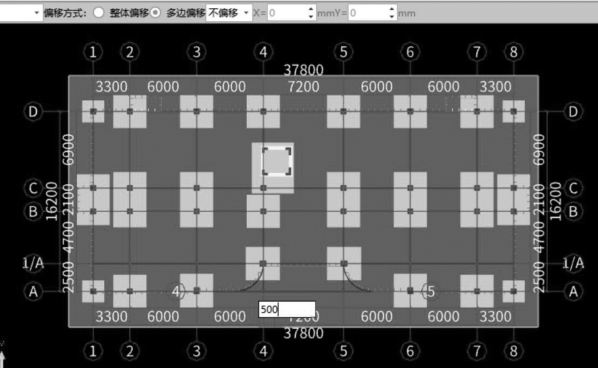
Task: Decrease Y offset with down stepper arrow
Action: point(392,17)
